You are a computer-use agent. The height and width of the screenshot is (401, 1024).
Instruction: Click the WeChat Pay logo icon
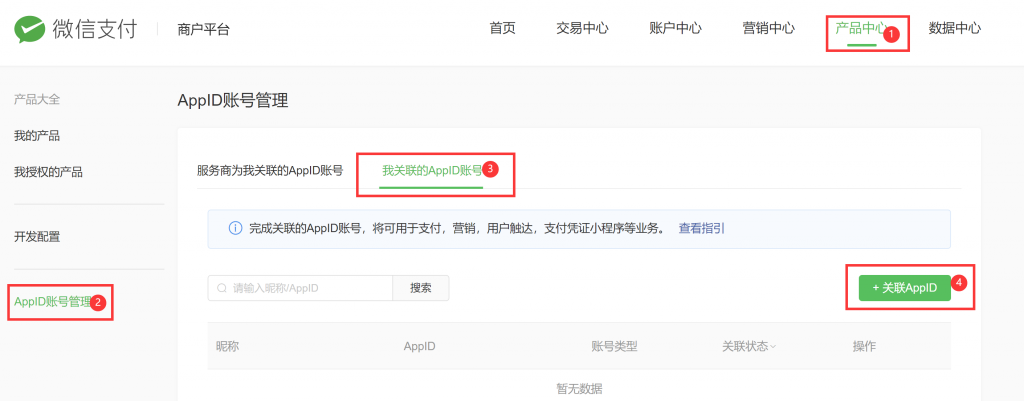coord(28,29)
